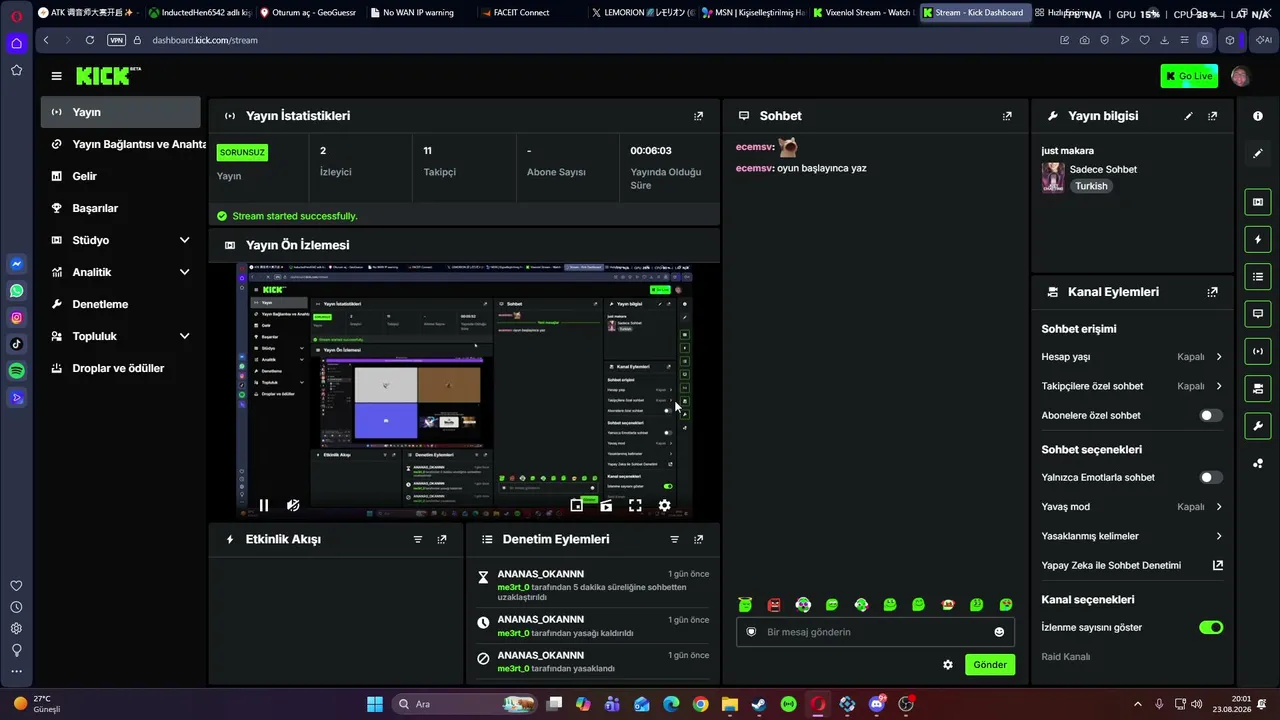Click the Bir mesaj gönderin chat input
The image size is (1280, 720).
[x=875, y=632]
